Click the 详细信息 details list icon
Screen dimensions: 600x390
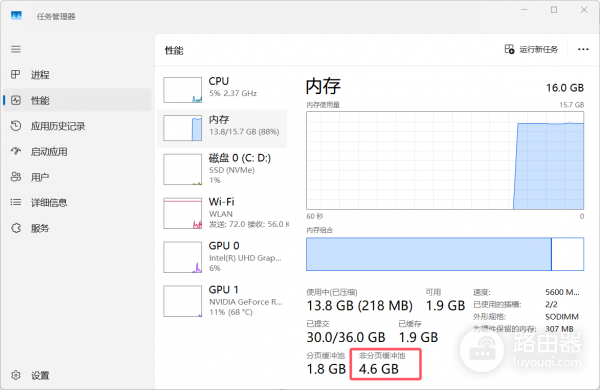pyautogui.click(x=16, y=202)
